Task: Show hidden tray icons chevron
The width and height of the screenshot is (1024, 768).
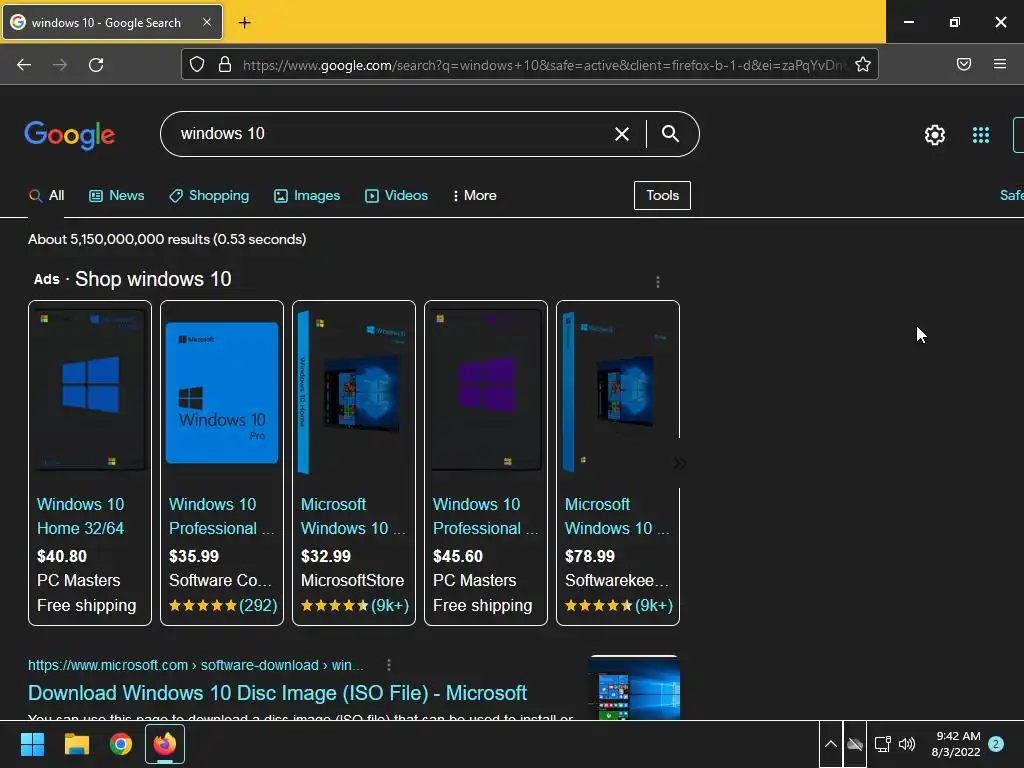Action: 831,744
